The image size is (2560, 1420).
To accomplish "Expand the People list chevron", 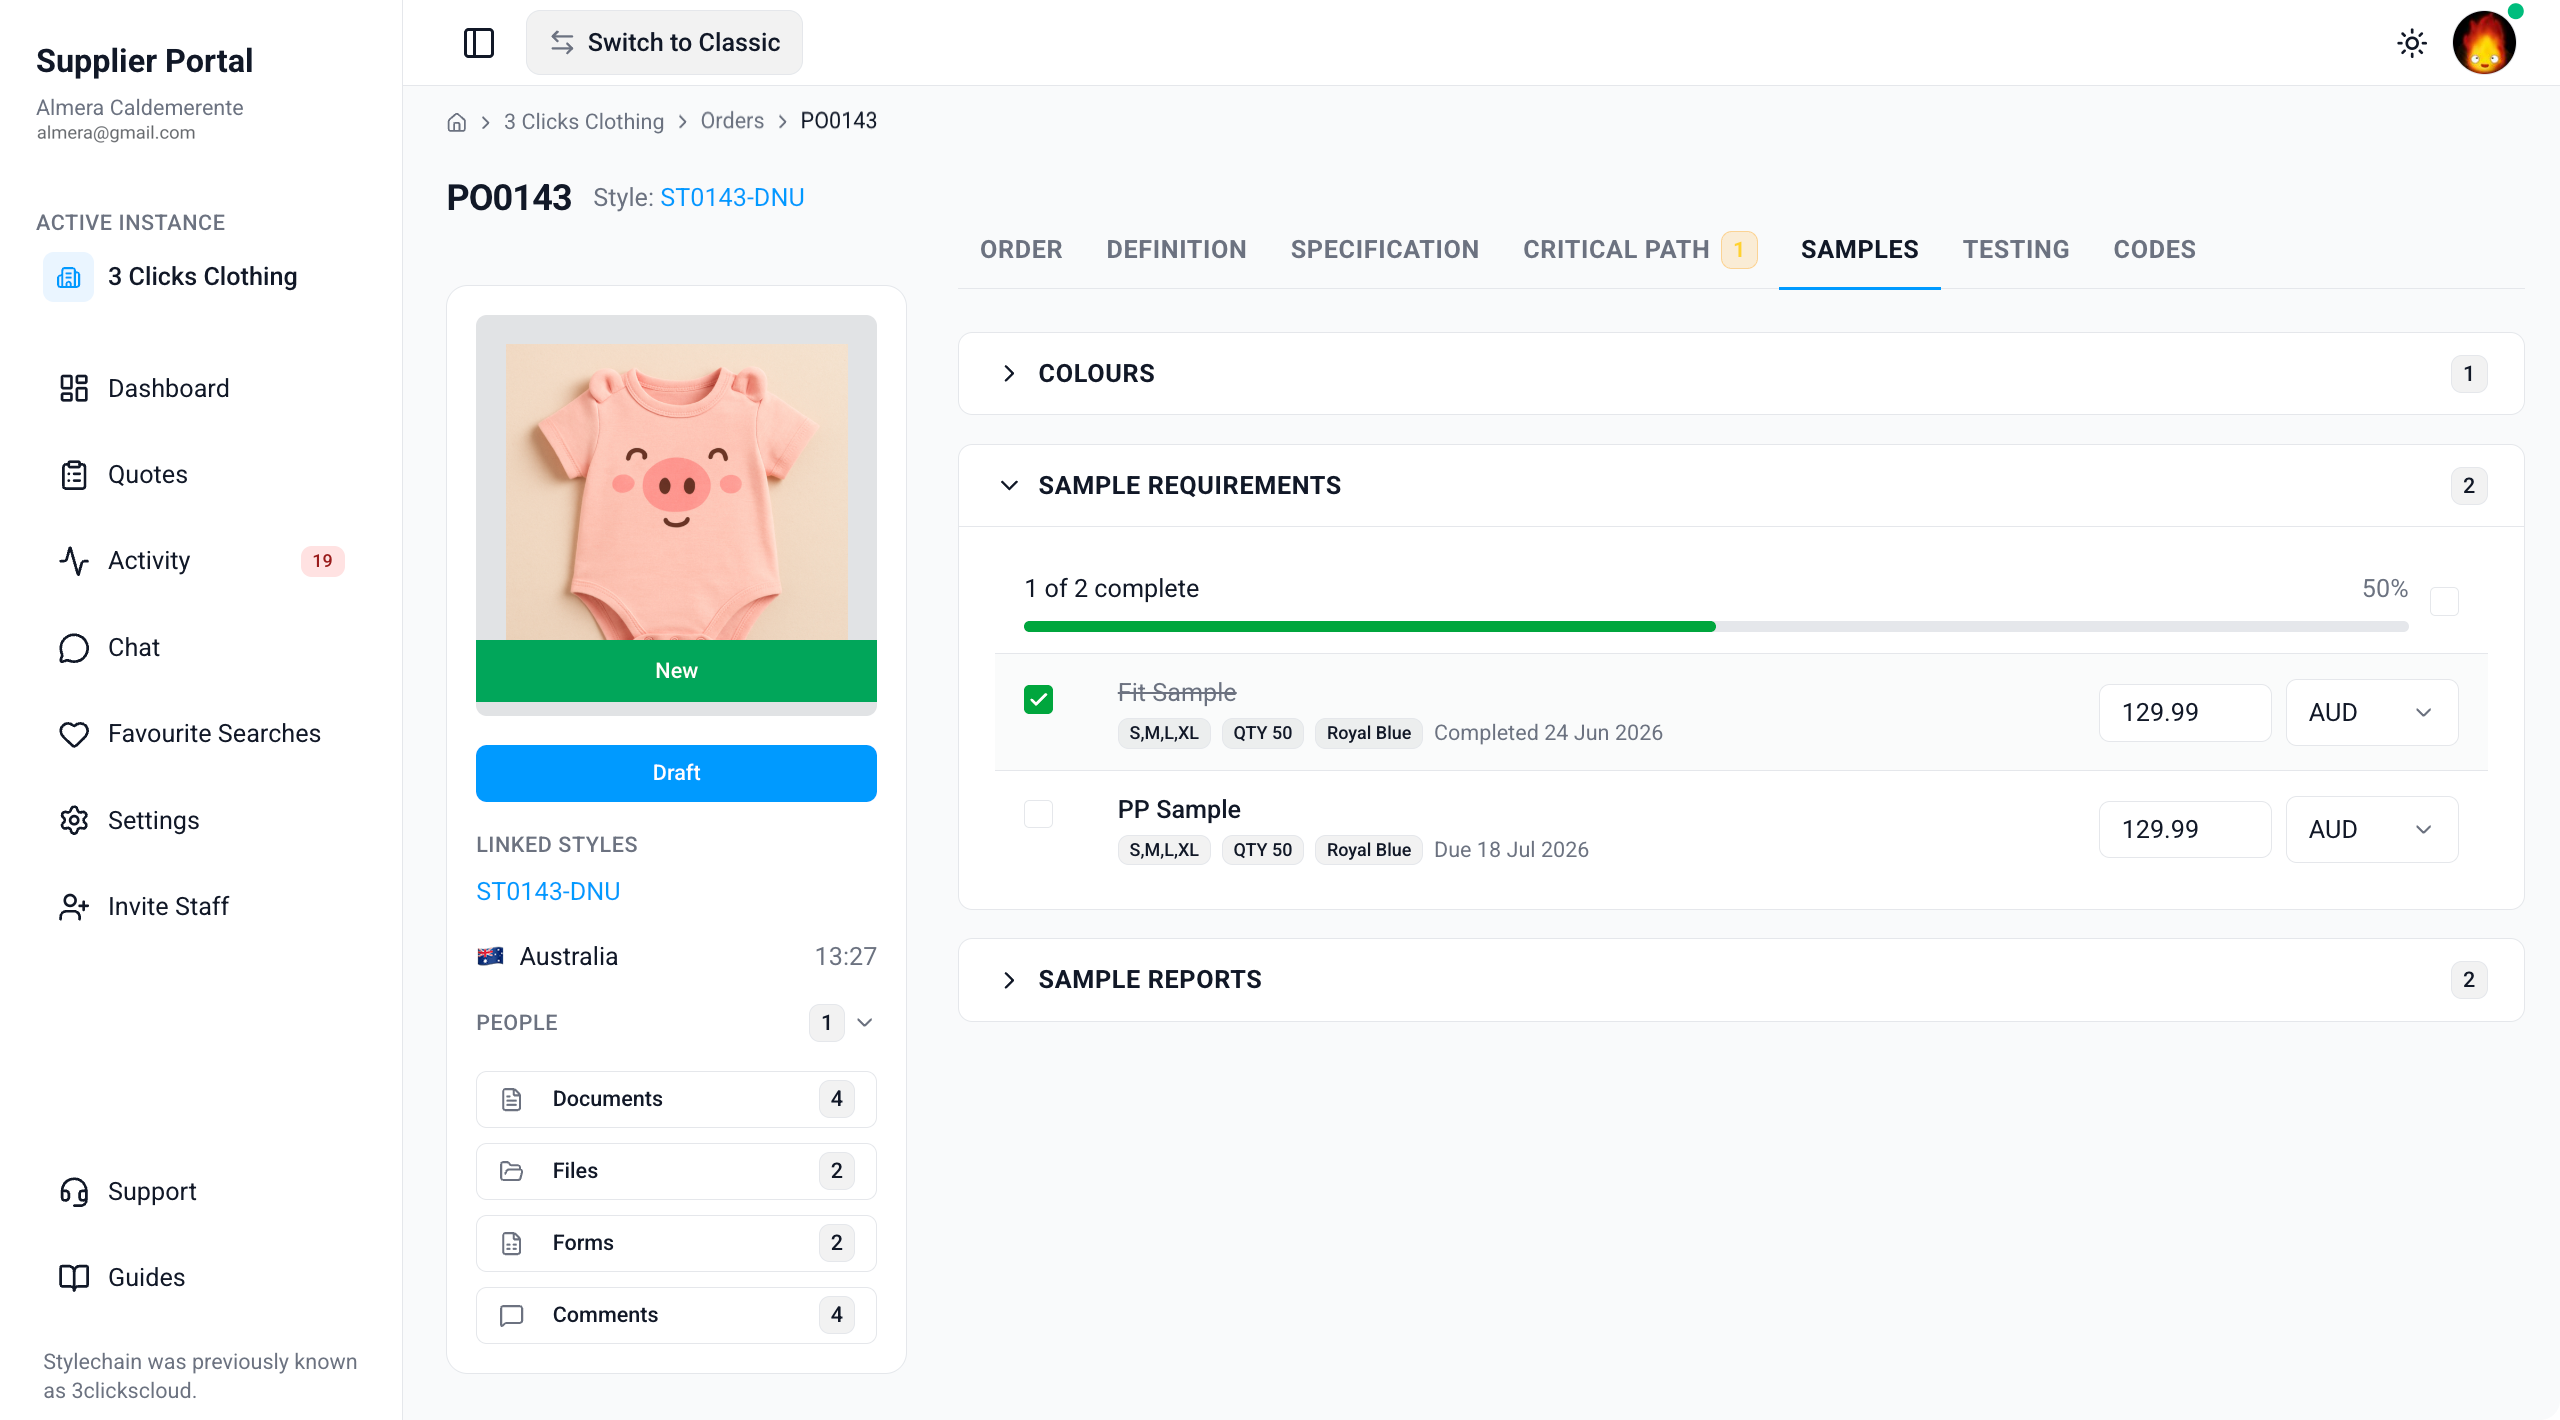I will pyautogui.click(x=865, y=1022).
